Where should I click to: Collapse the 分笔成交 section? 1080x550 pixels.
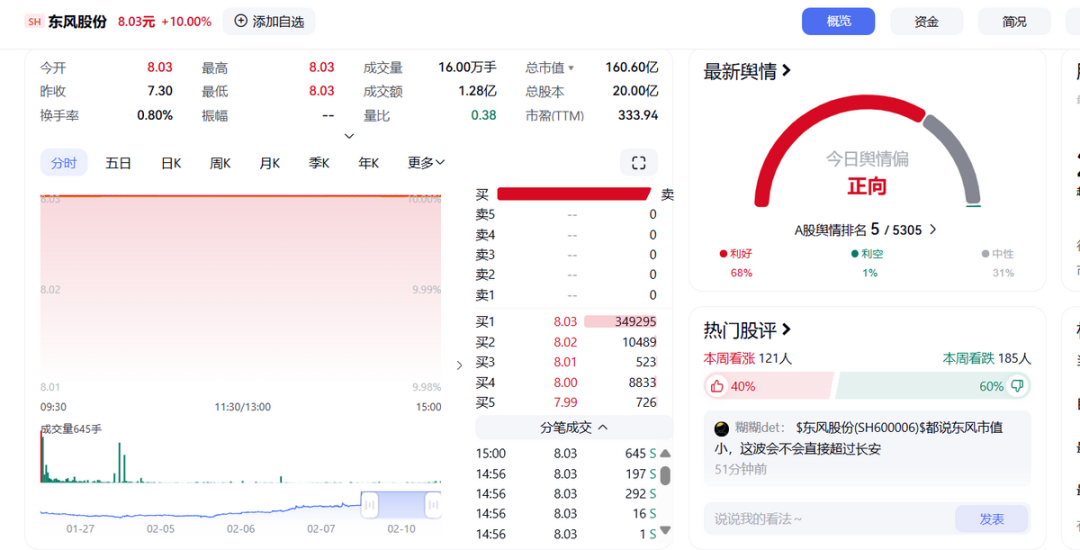point(574,427)
